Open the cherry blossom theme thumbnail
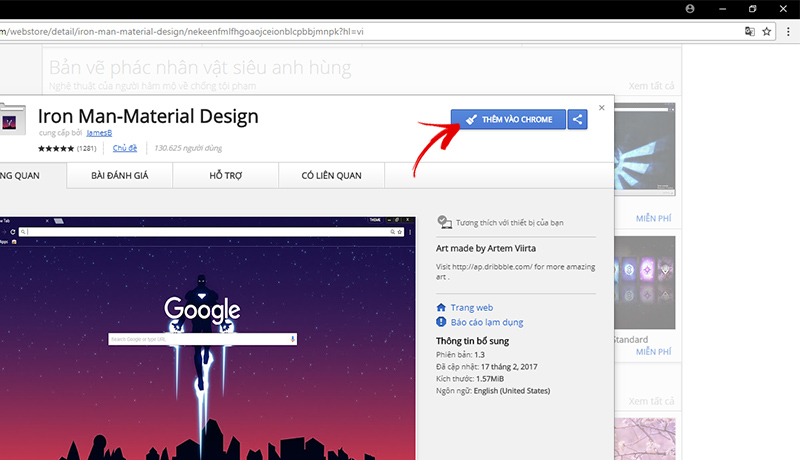Screen dimensions: 800x460 (645, 439)
